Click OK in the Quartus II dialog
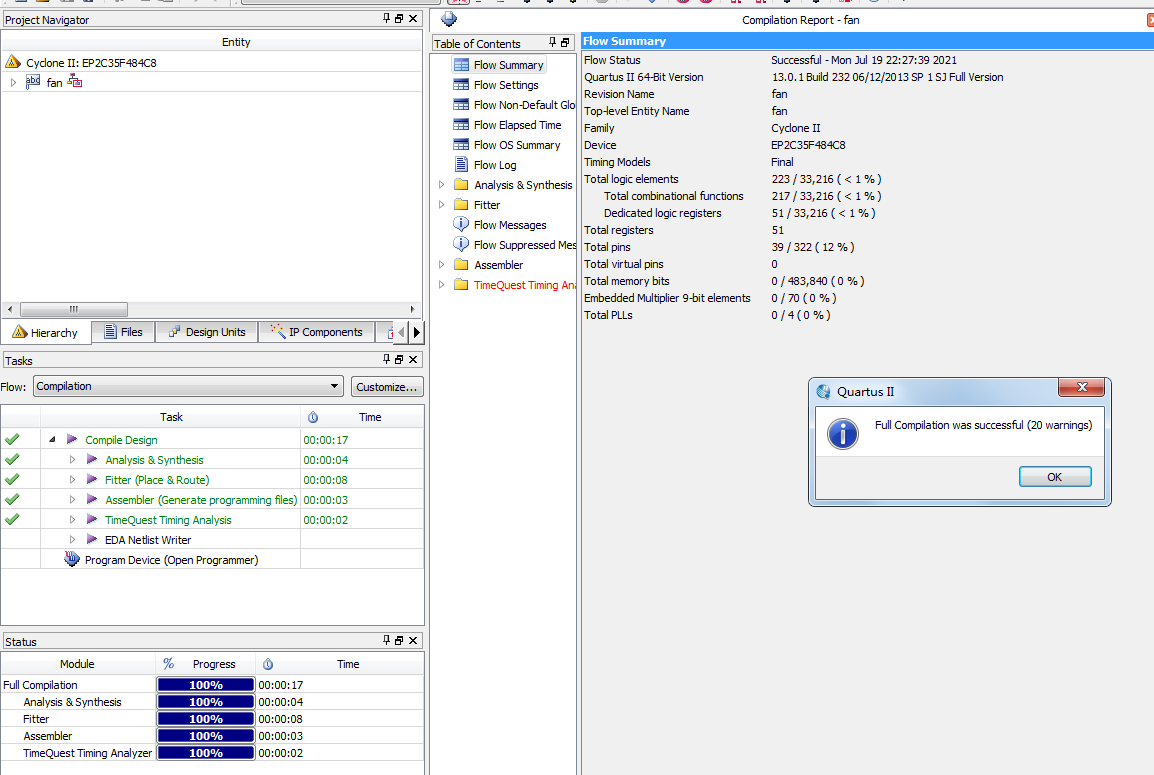Image resolution: width=1154 pixels, height=775 pixels. click(1054, 477)
